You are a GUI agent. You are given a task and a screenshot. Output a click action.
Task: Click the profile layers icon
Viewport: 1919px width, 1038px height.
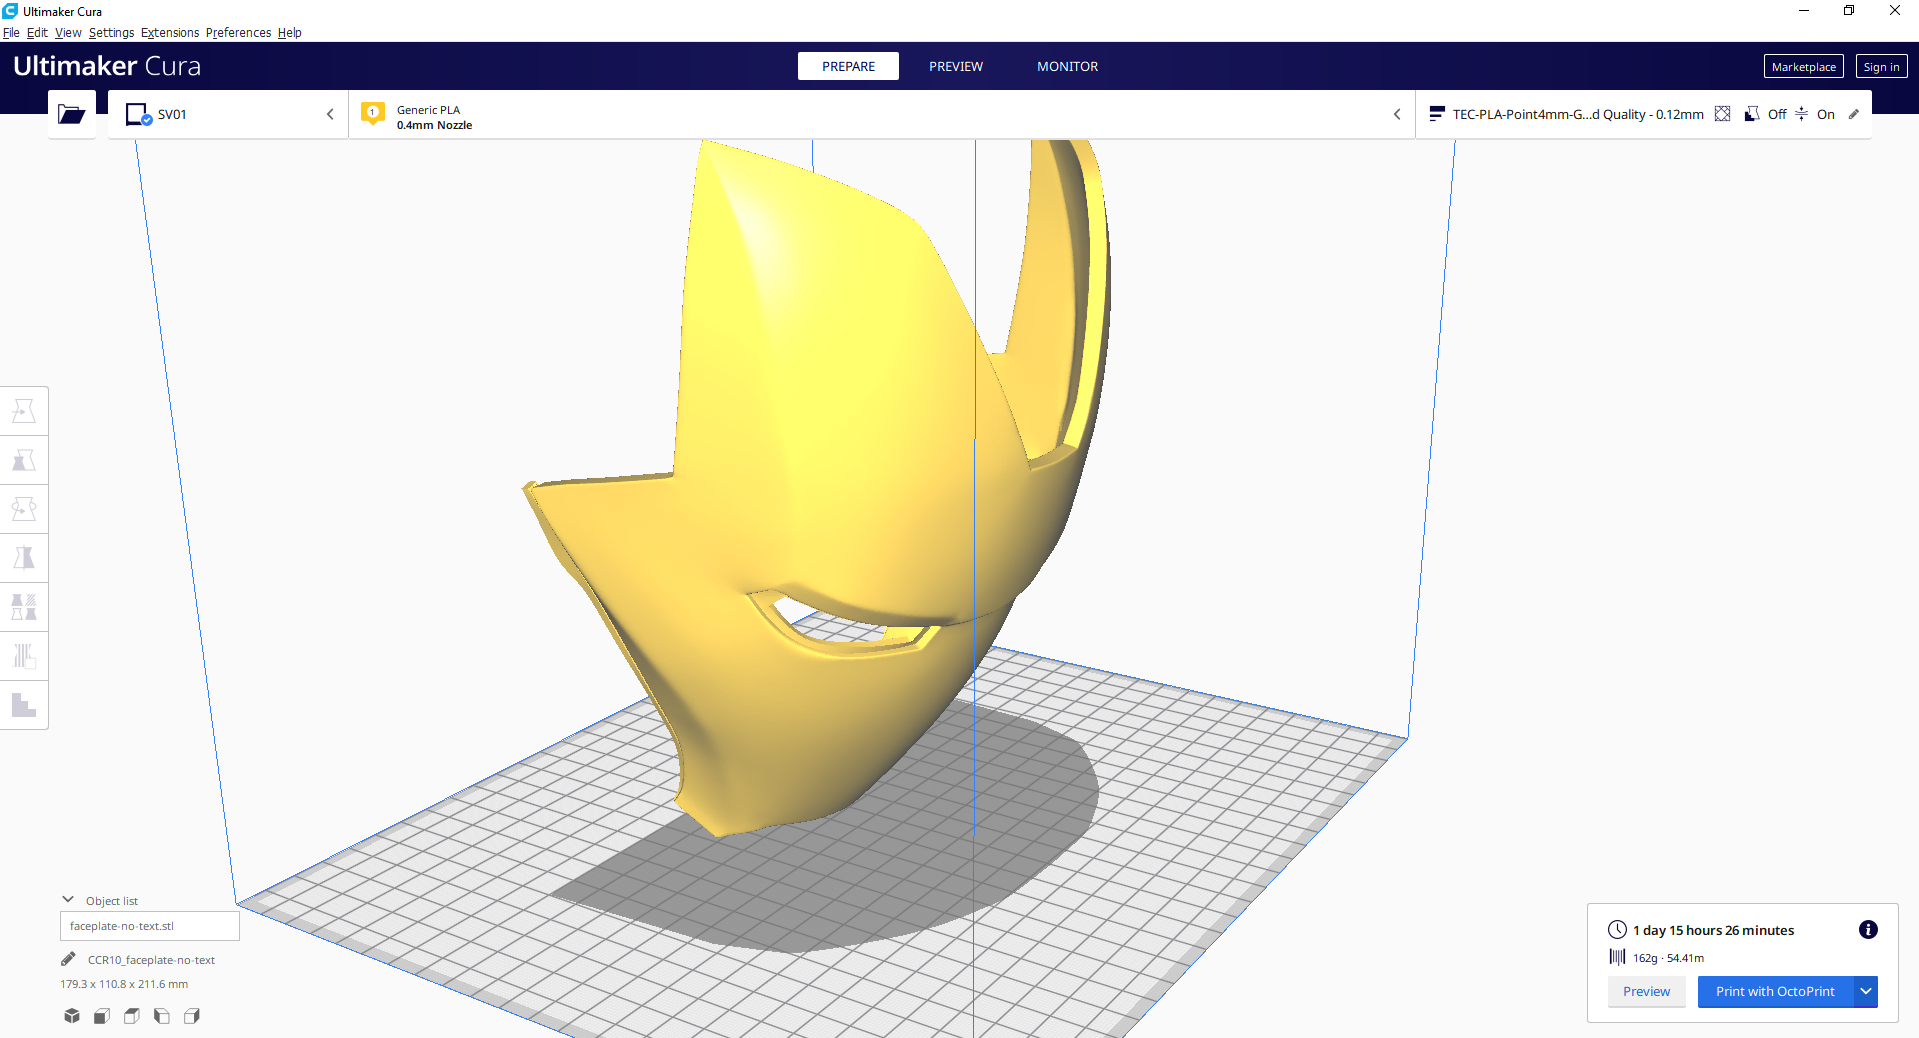[x=1437, y=114]
